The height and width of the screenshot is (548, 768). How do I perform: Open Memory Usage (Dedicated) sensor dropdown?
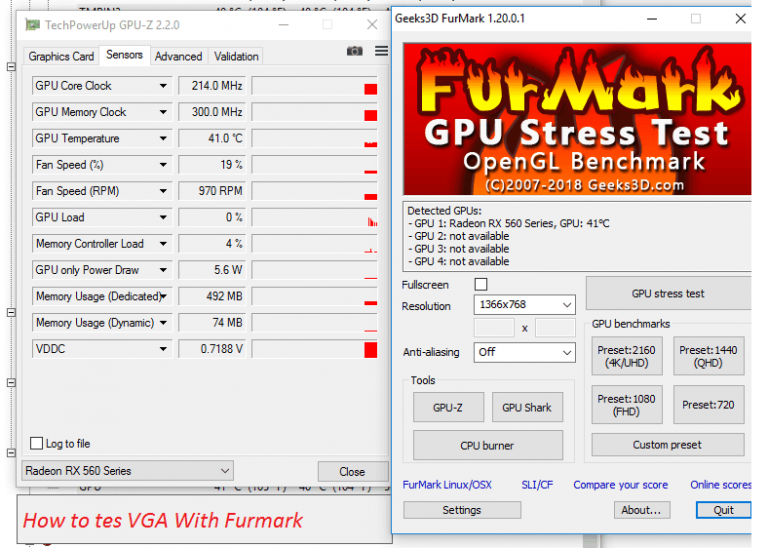coord(164,296)
